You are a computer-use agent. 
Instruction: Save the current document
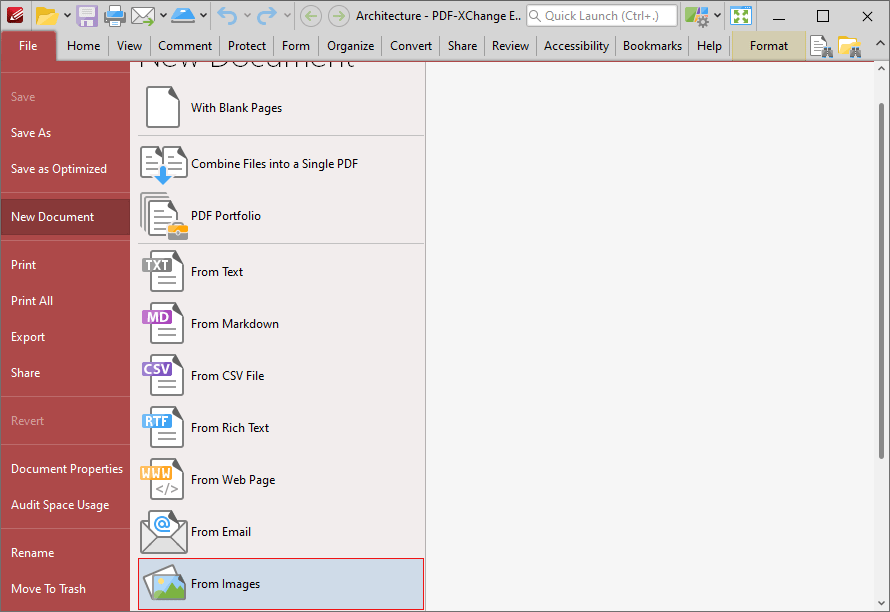point(86,15)
